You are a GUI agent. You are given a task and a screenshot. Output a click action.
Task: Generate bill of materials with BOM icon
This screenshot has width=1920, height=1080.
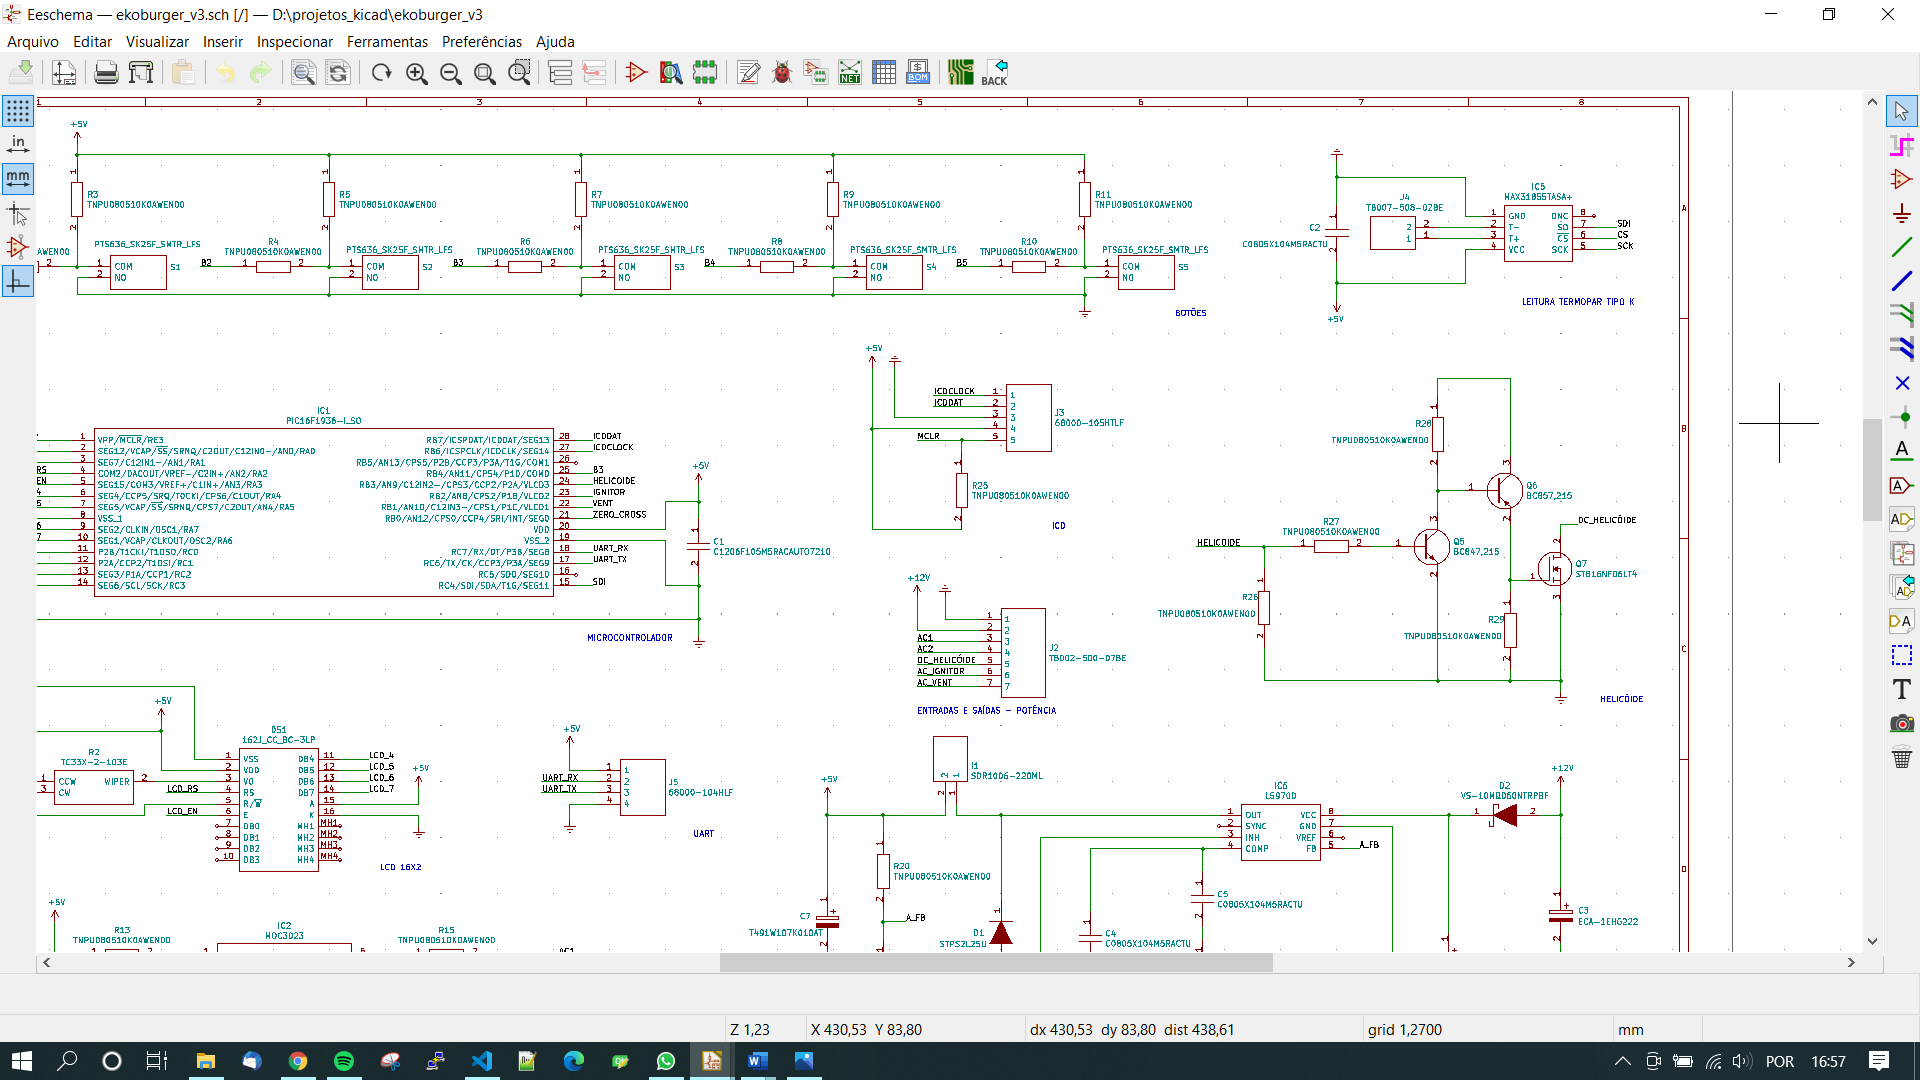917,73
